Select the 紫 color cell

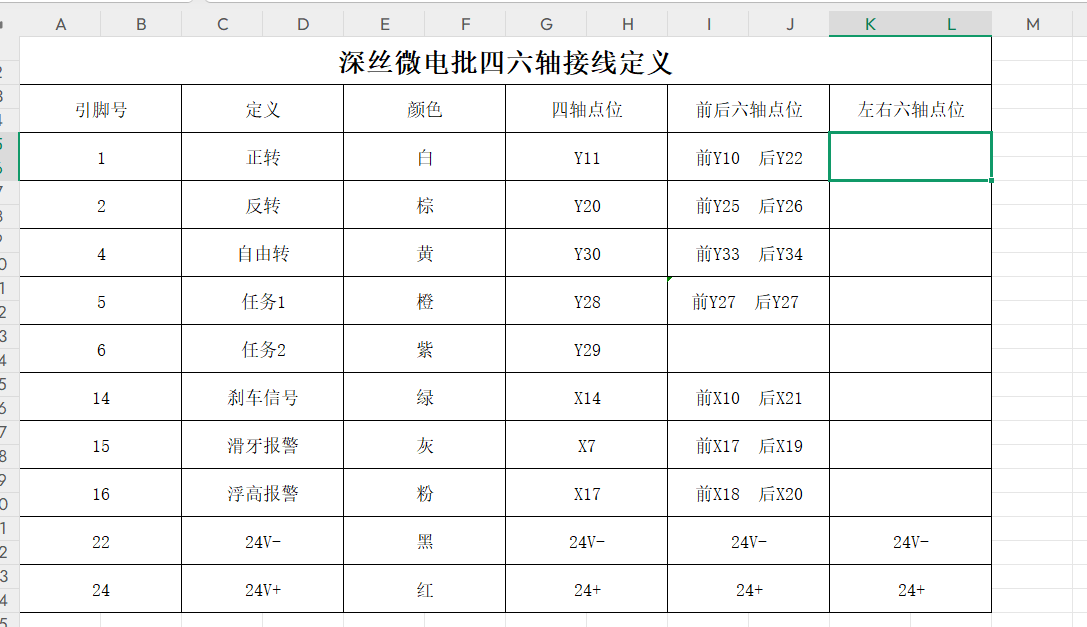click(424, 349)
